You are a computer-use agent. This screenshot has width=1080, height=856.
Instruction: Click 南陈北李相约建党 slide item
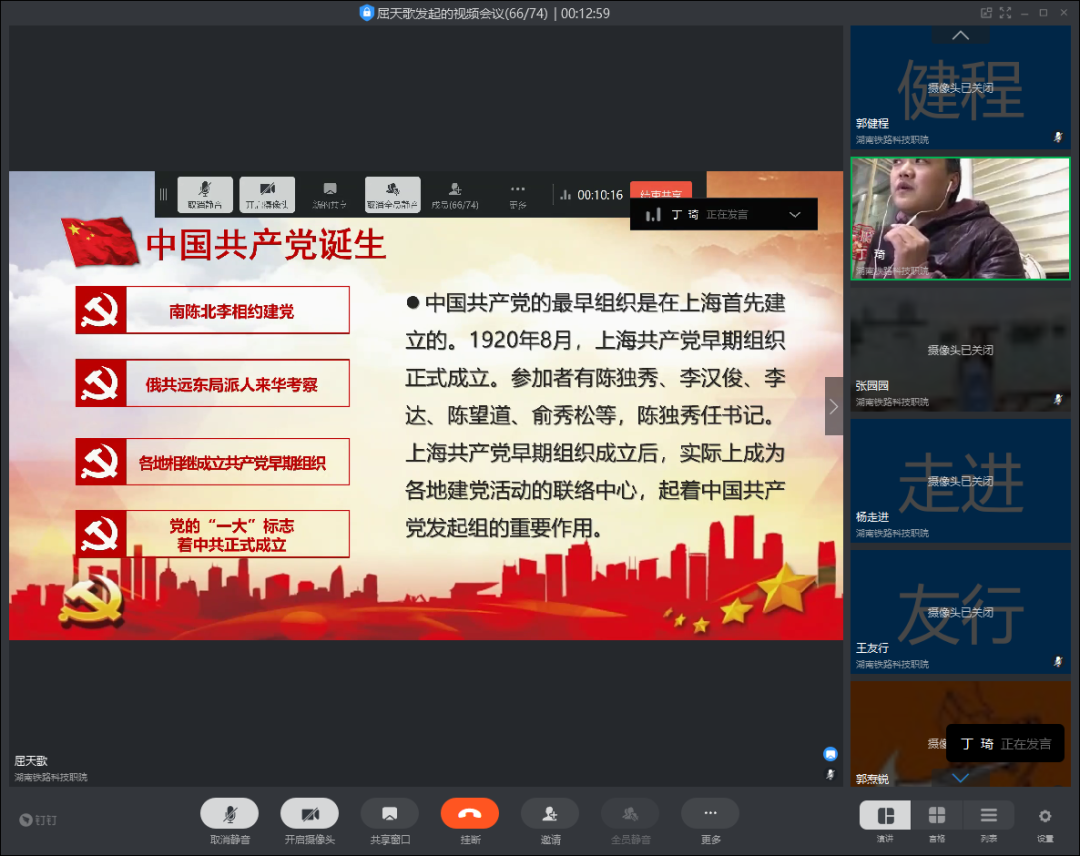pos(213,311)
